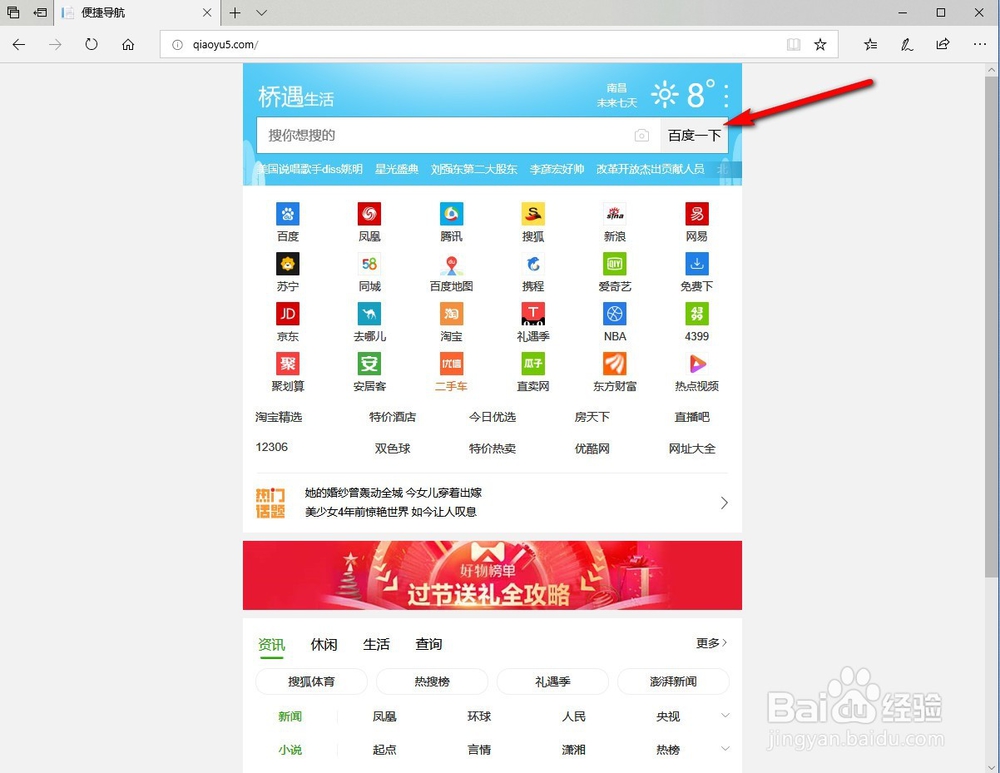Open the Edge Settings and more menu
1000x773 pixels.
[x=980, y=44]
